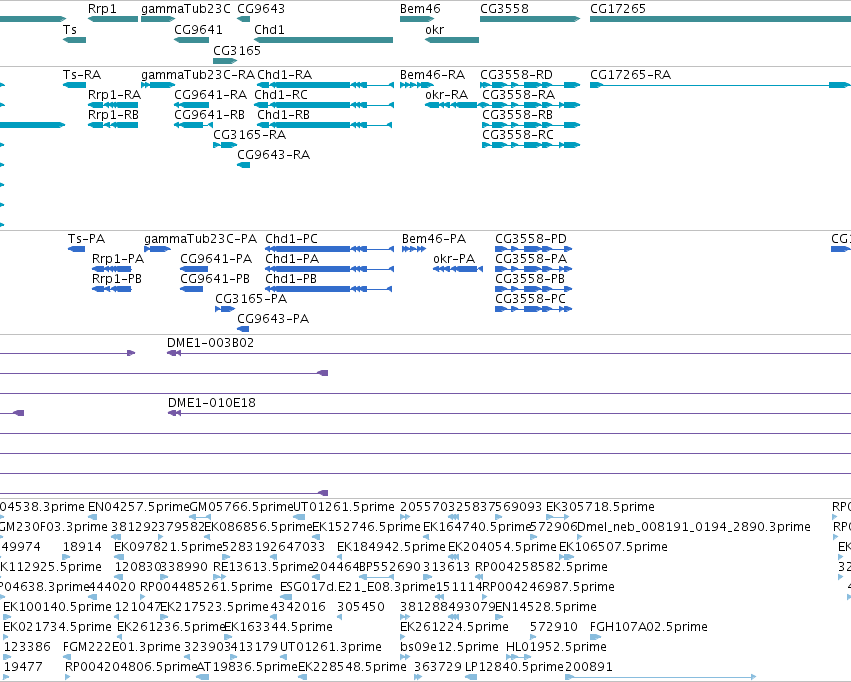
Task: Select the CG3558-RC transcript label
Action: (518, 135)
